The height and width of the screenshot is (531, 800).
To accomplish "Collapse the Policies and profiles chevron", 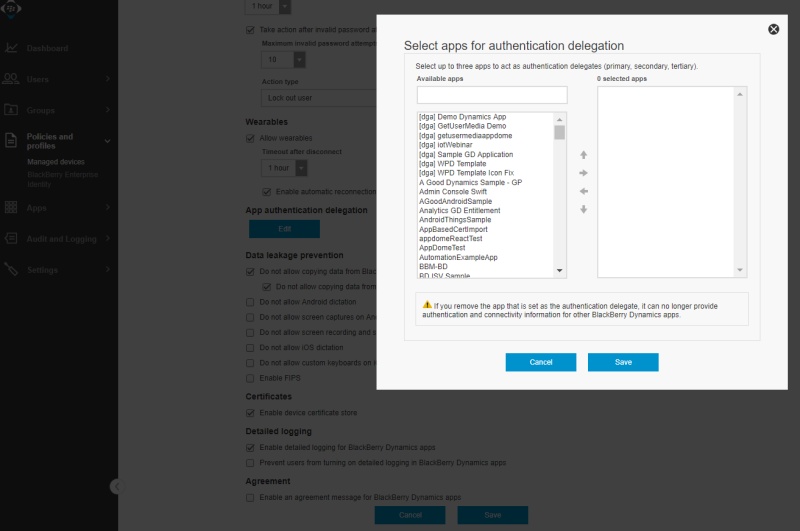I will pos(107,141).
